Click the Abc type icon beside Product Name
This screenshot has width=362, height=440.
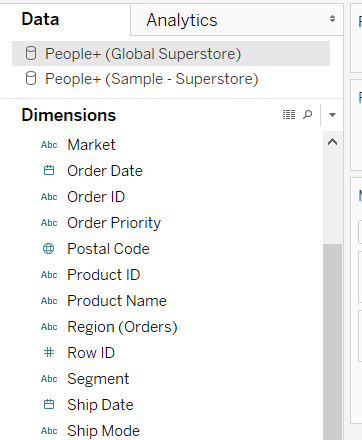49,301
